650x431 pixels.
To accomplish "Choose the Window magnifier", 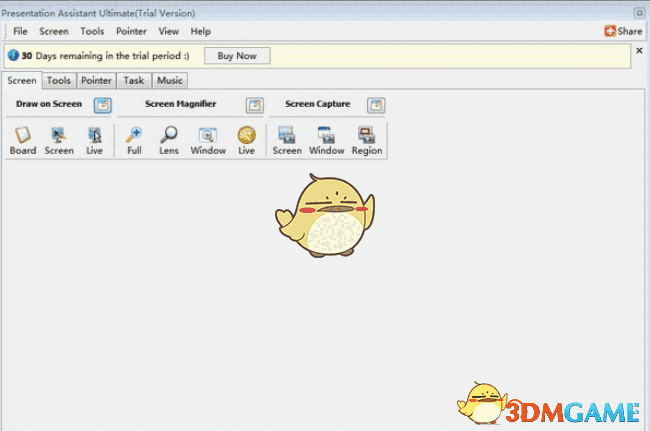I will [x=208, y=141].
